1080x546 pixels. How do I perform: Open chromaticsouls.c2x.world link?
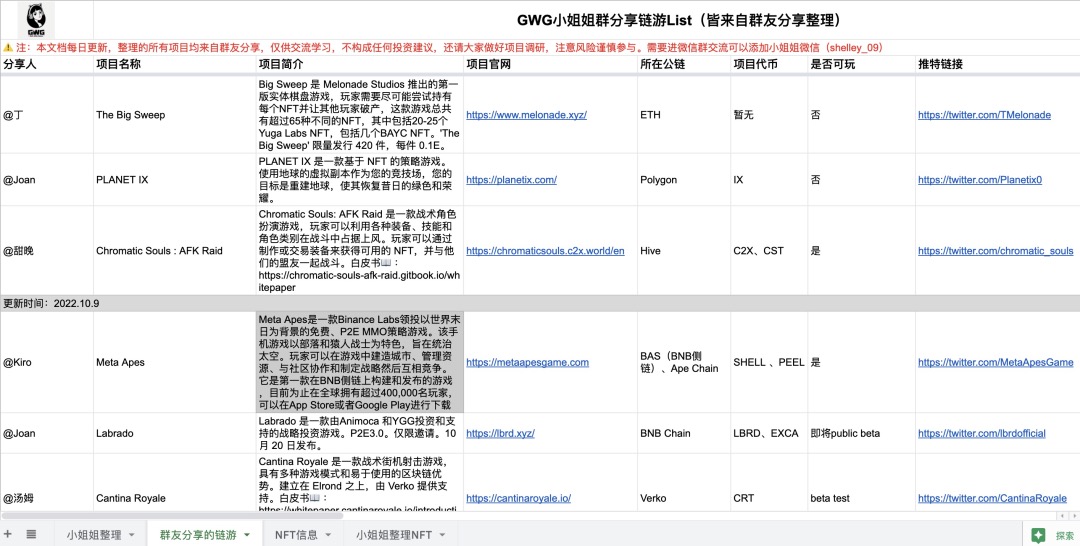545,251
